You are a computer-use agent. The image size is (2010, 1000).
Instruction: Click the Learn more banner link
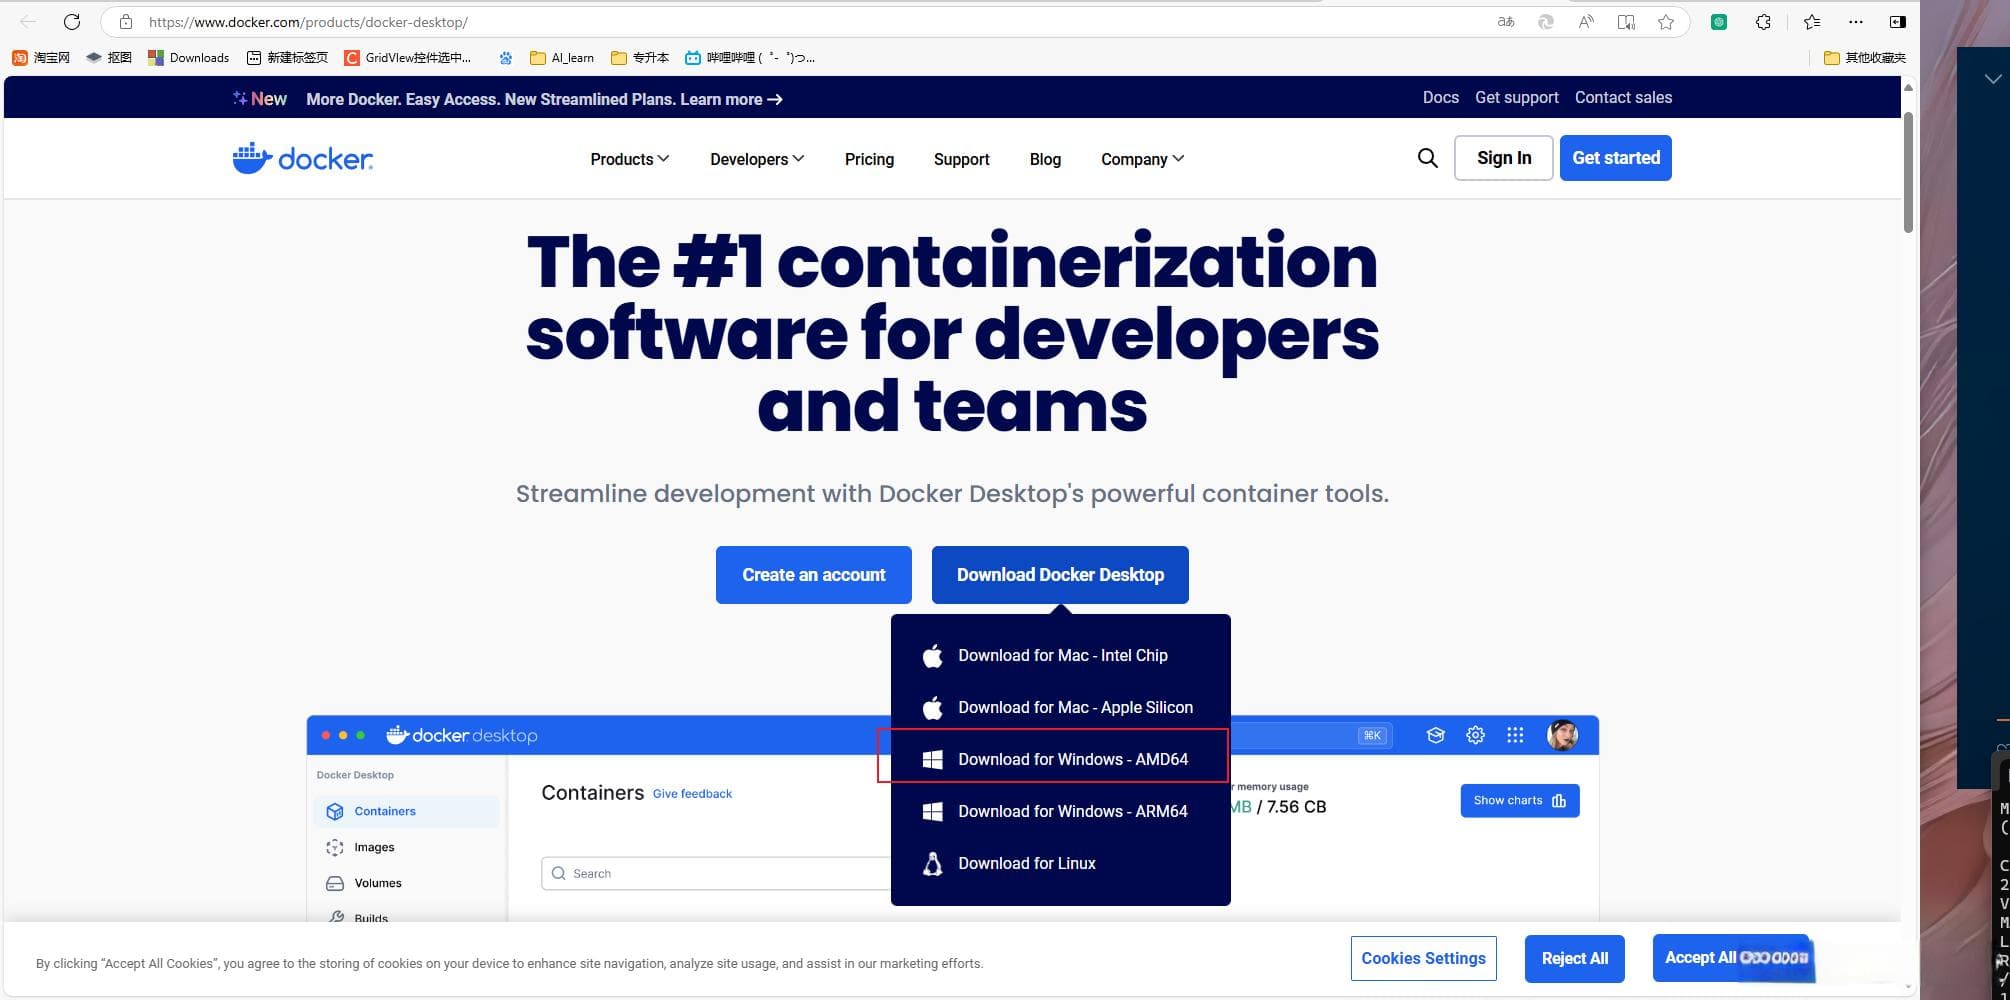pos(731,99)
